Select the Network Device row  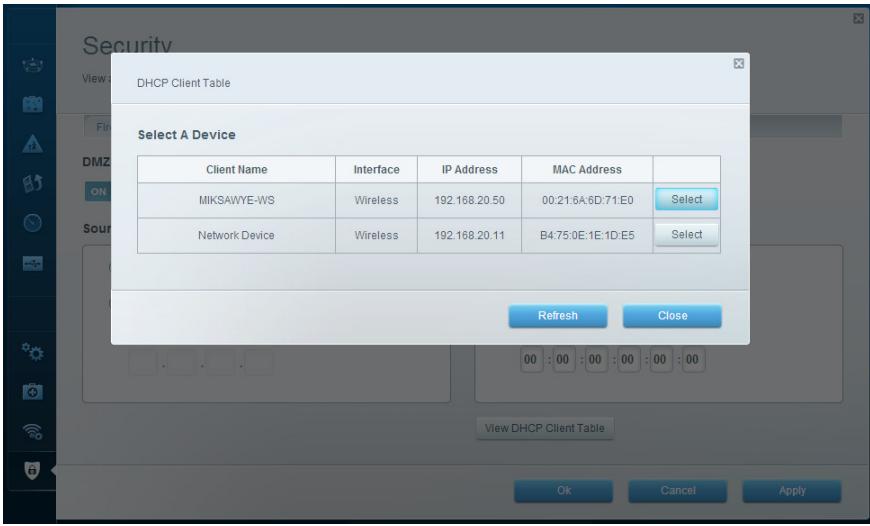[x=686, y=235]
